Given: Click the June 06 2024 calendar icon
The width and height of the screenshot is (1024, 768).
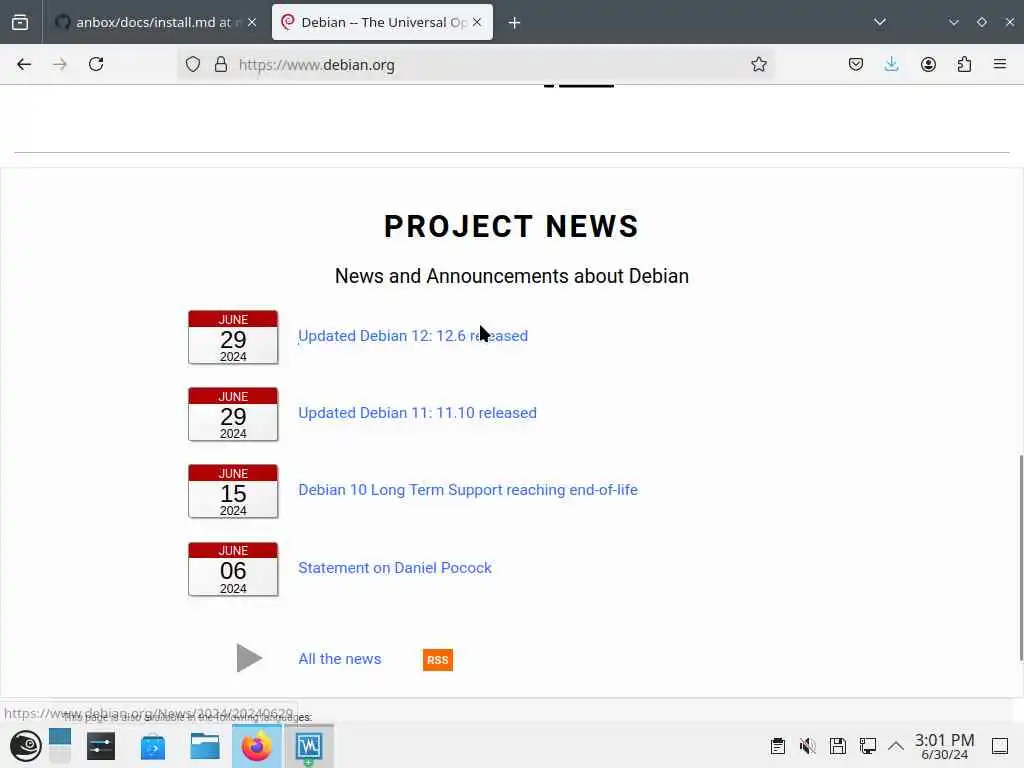Looking at the screenshot, I should (x=233, y=569).
